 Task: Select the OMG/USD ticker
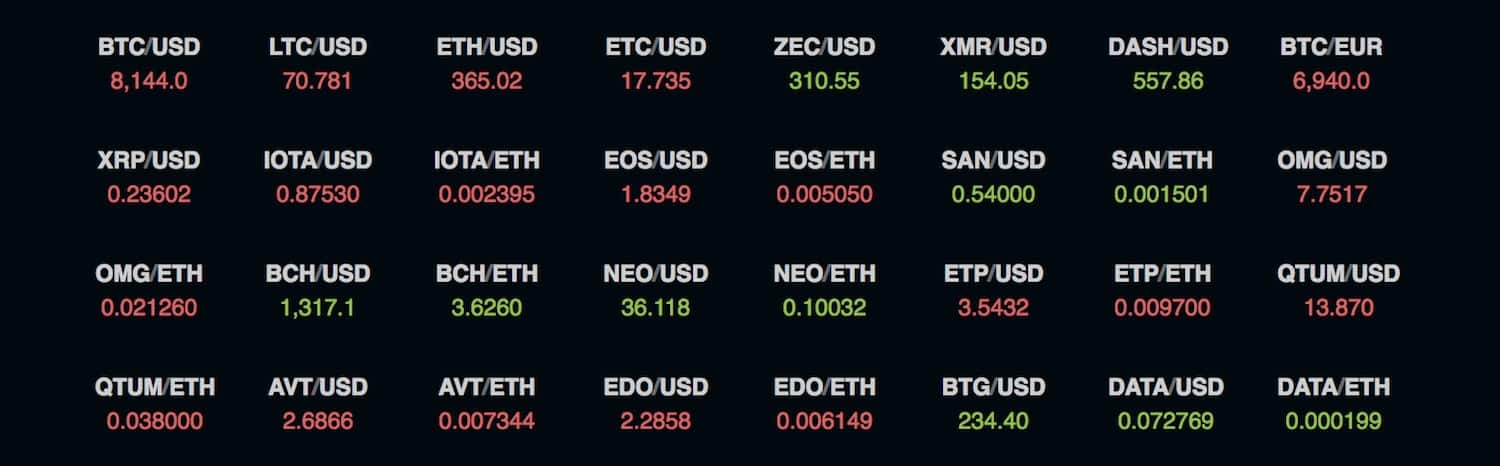(x=1332, y=160)
